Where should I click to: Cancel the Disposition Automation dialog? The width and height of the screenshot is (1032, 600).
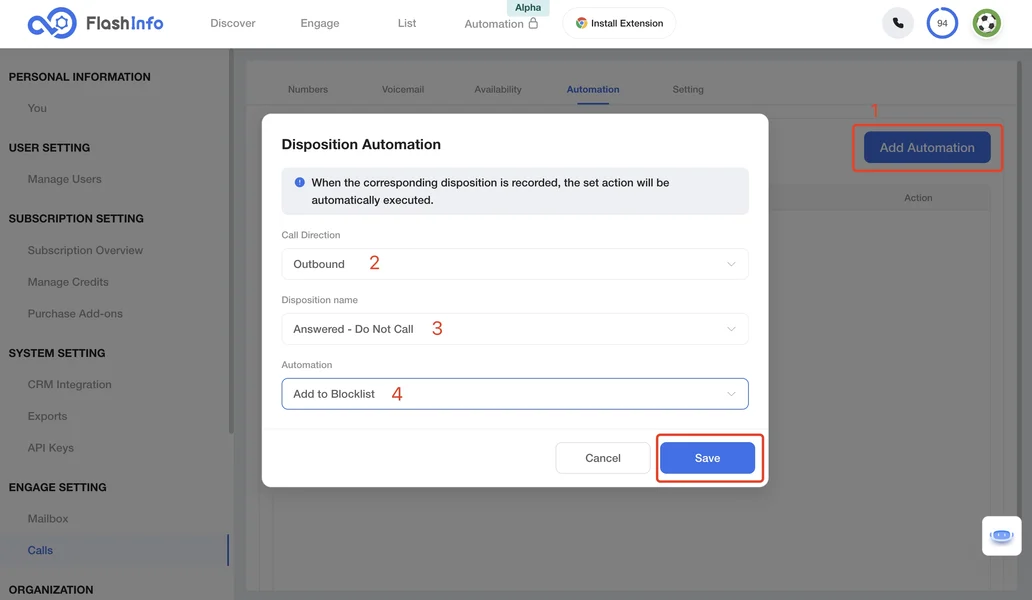tap(602, 458)
